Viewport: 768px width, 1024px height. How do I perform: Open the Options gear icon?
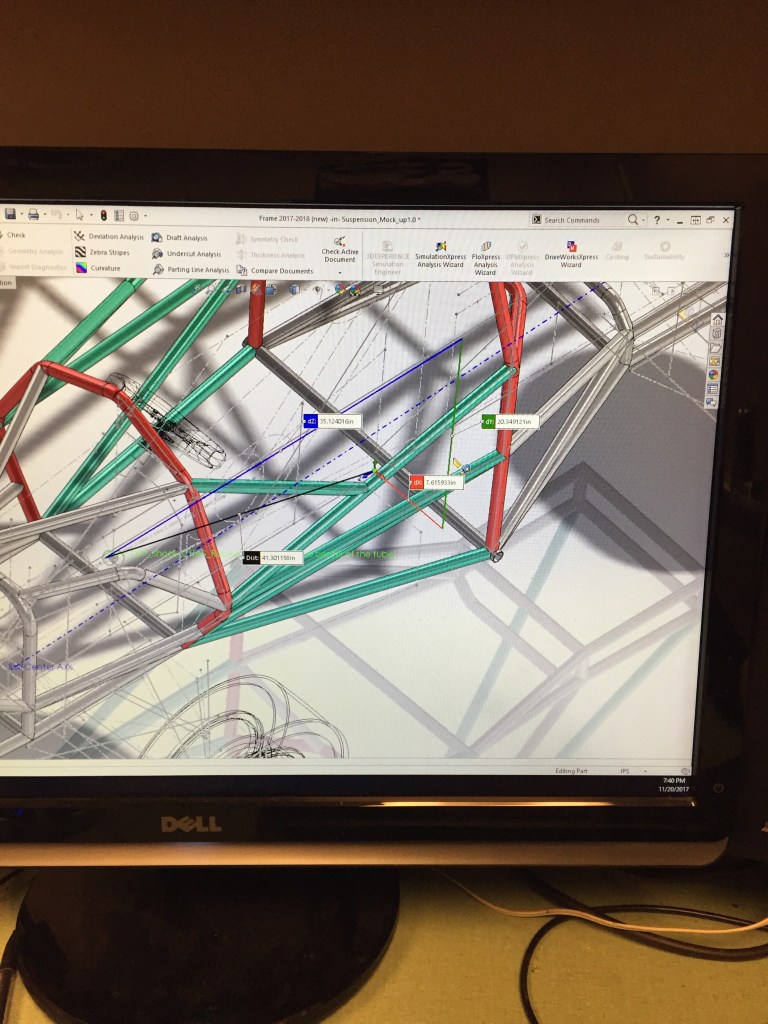[x=133, y=215]
